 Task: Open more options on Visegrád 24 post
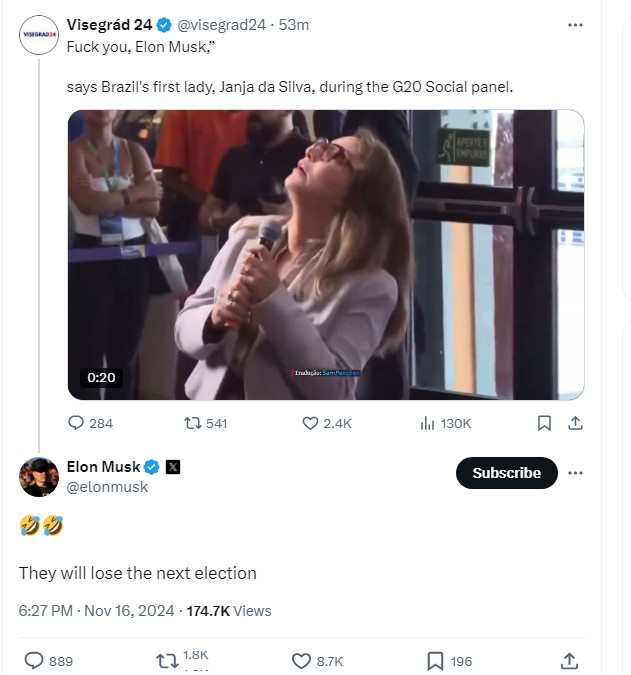point(574,24)
